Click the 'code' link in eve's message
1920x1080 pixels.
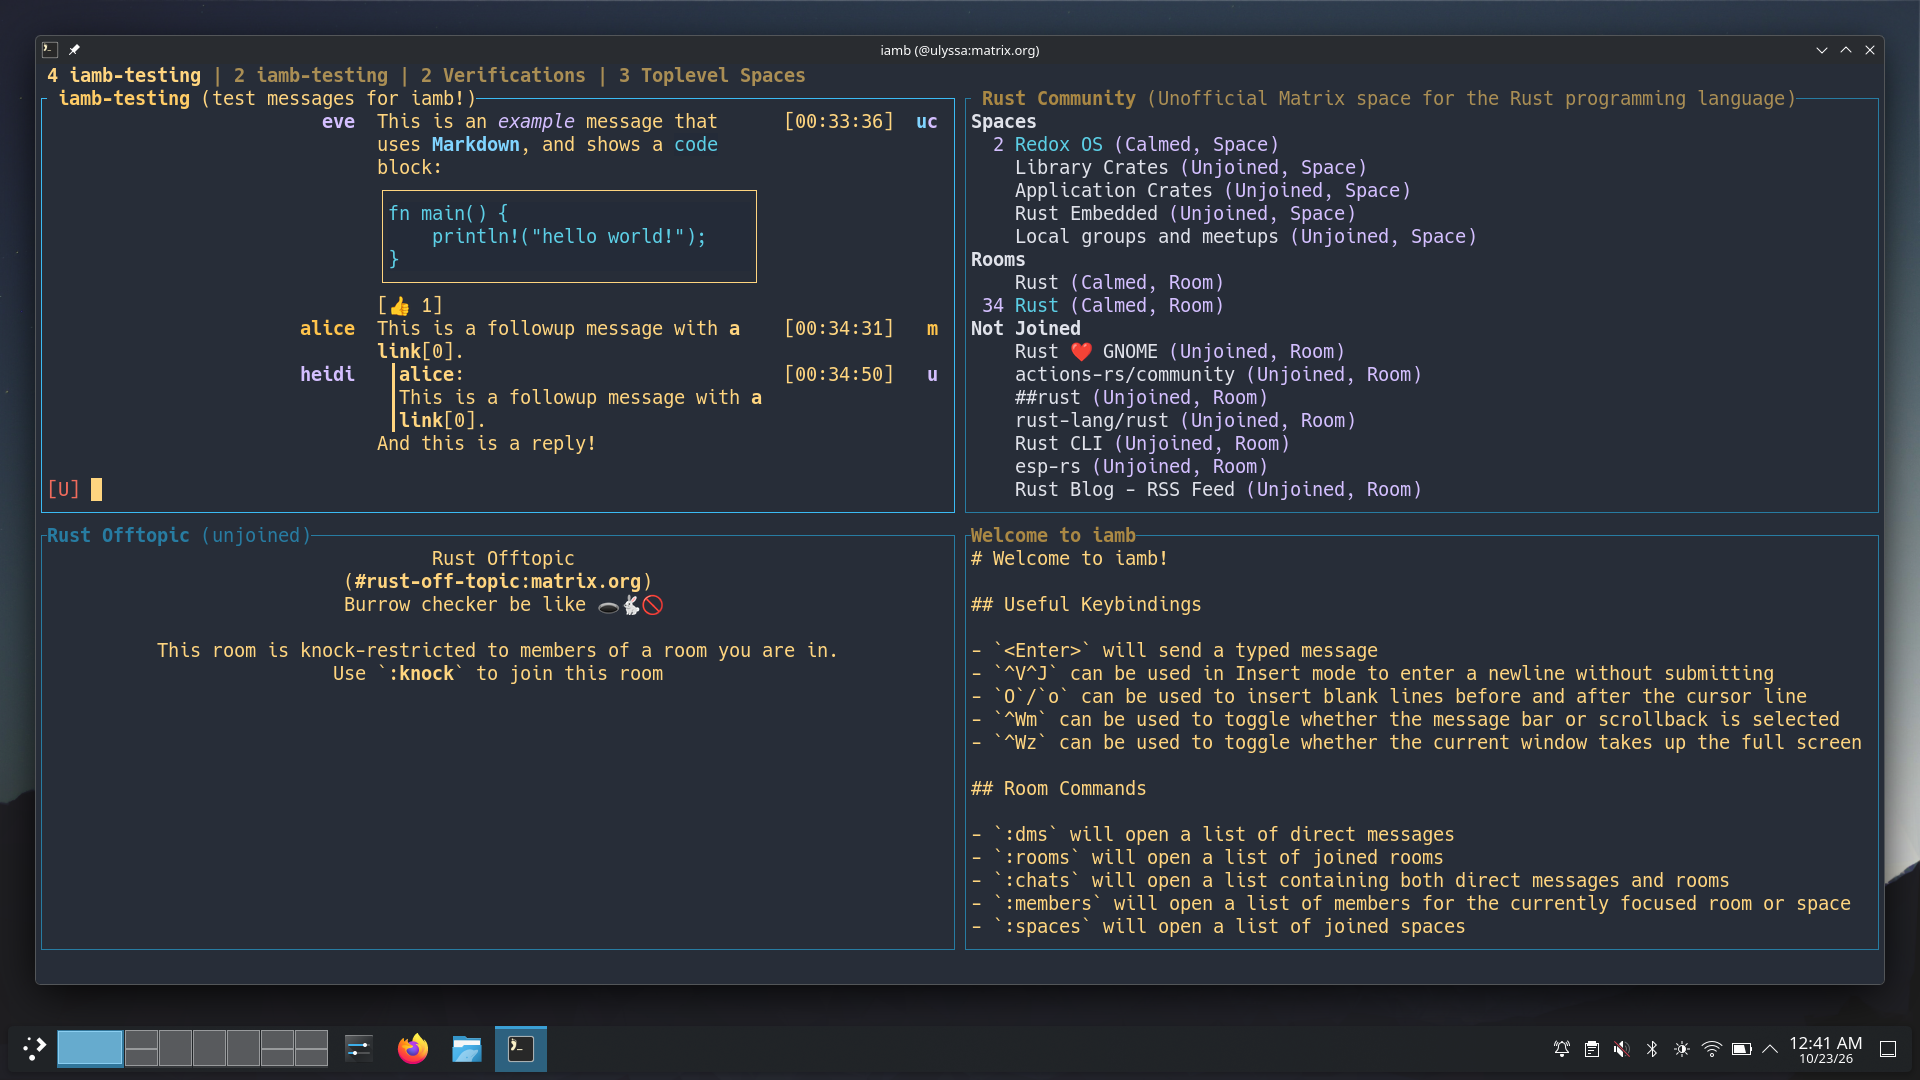coord(696,145)
